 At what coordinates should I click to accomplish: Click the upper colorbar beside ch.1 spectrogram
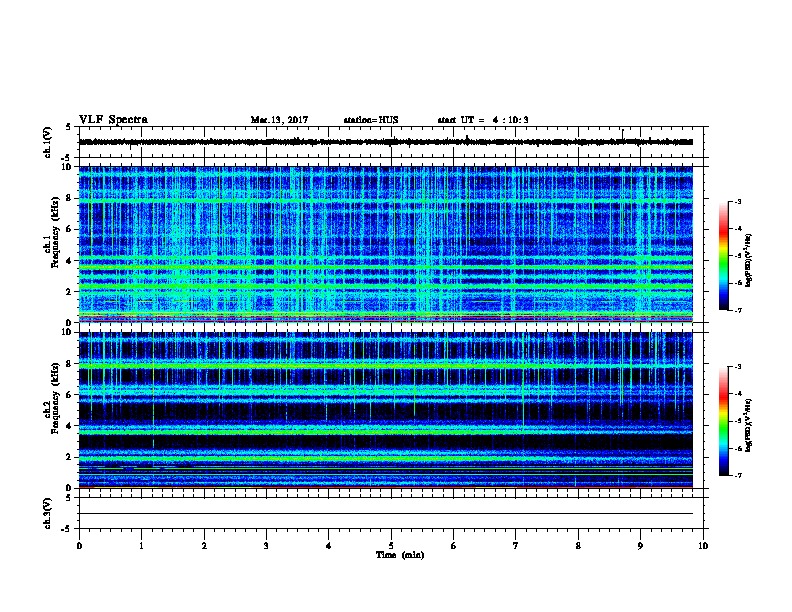pos(723,256)
